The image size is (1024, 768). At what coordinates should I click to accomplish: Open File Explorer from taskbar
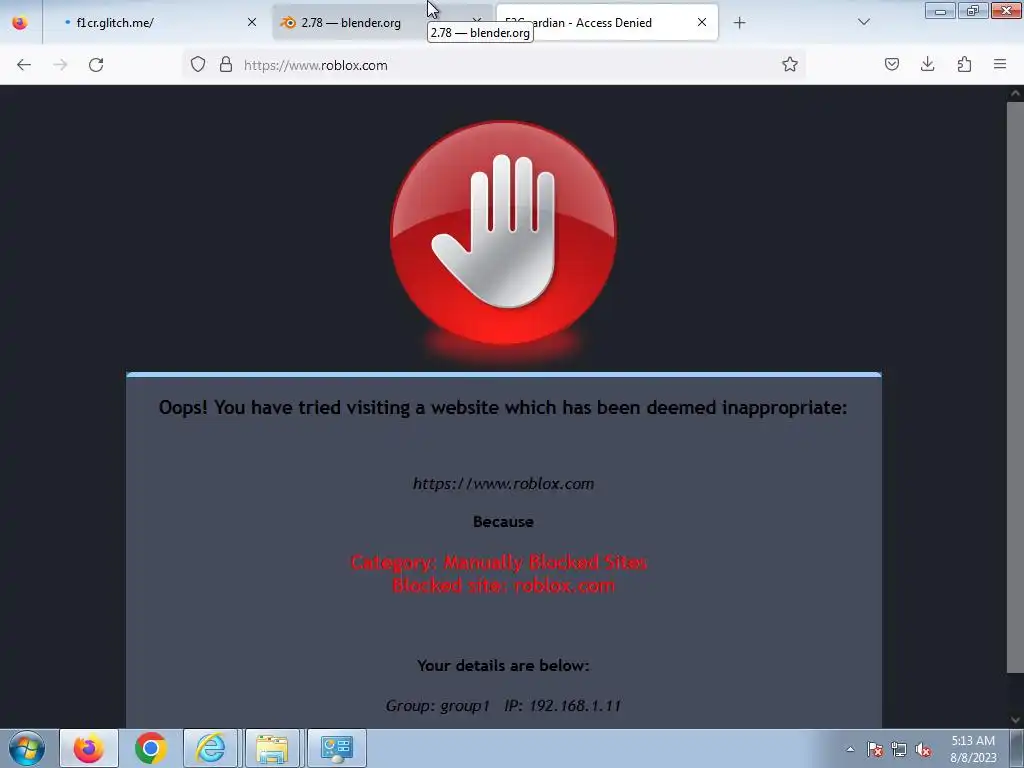(272, 748)
